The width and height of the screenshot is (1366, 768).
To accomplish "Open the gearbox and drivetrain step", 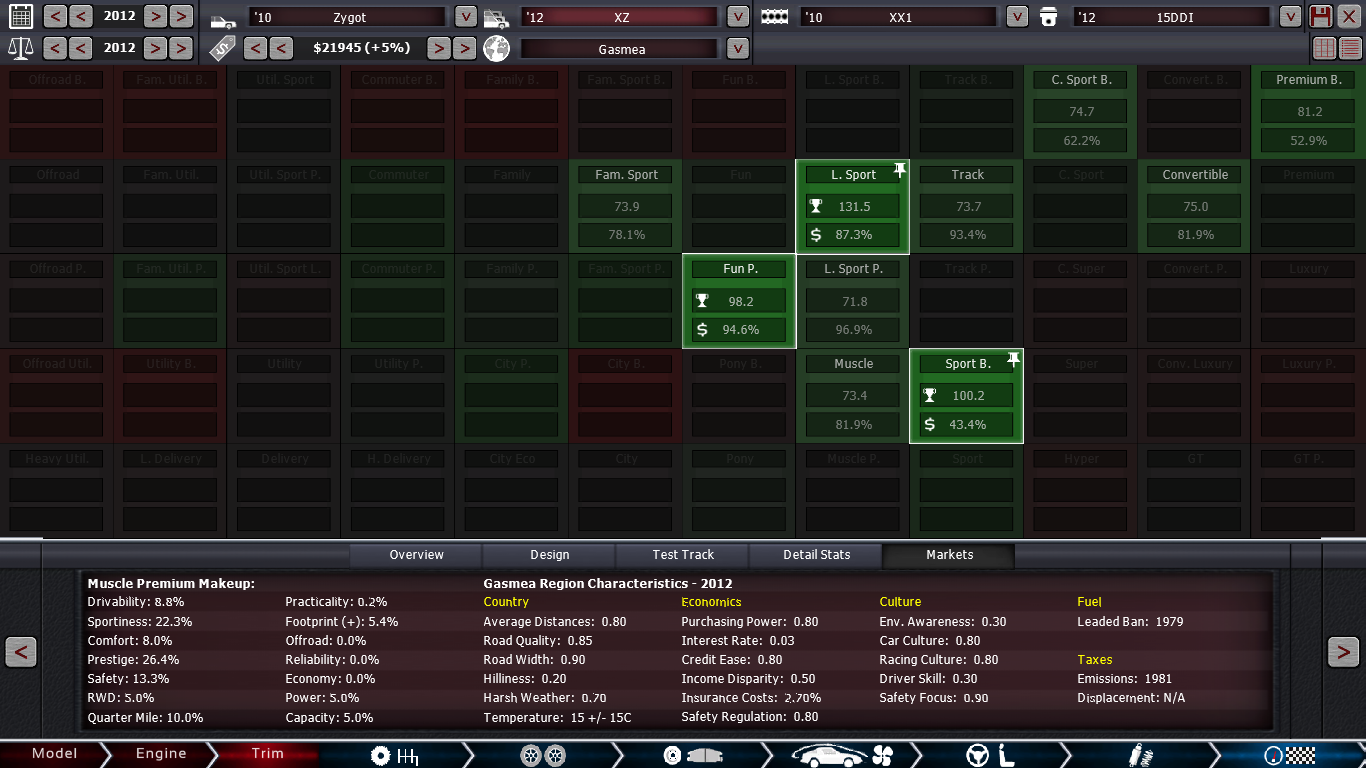I will [x=394, y=756].
